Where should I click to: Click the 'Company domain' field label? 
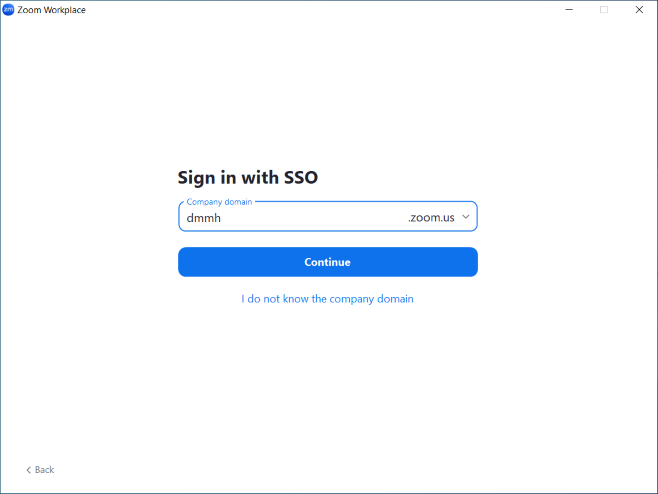[219, 202]
